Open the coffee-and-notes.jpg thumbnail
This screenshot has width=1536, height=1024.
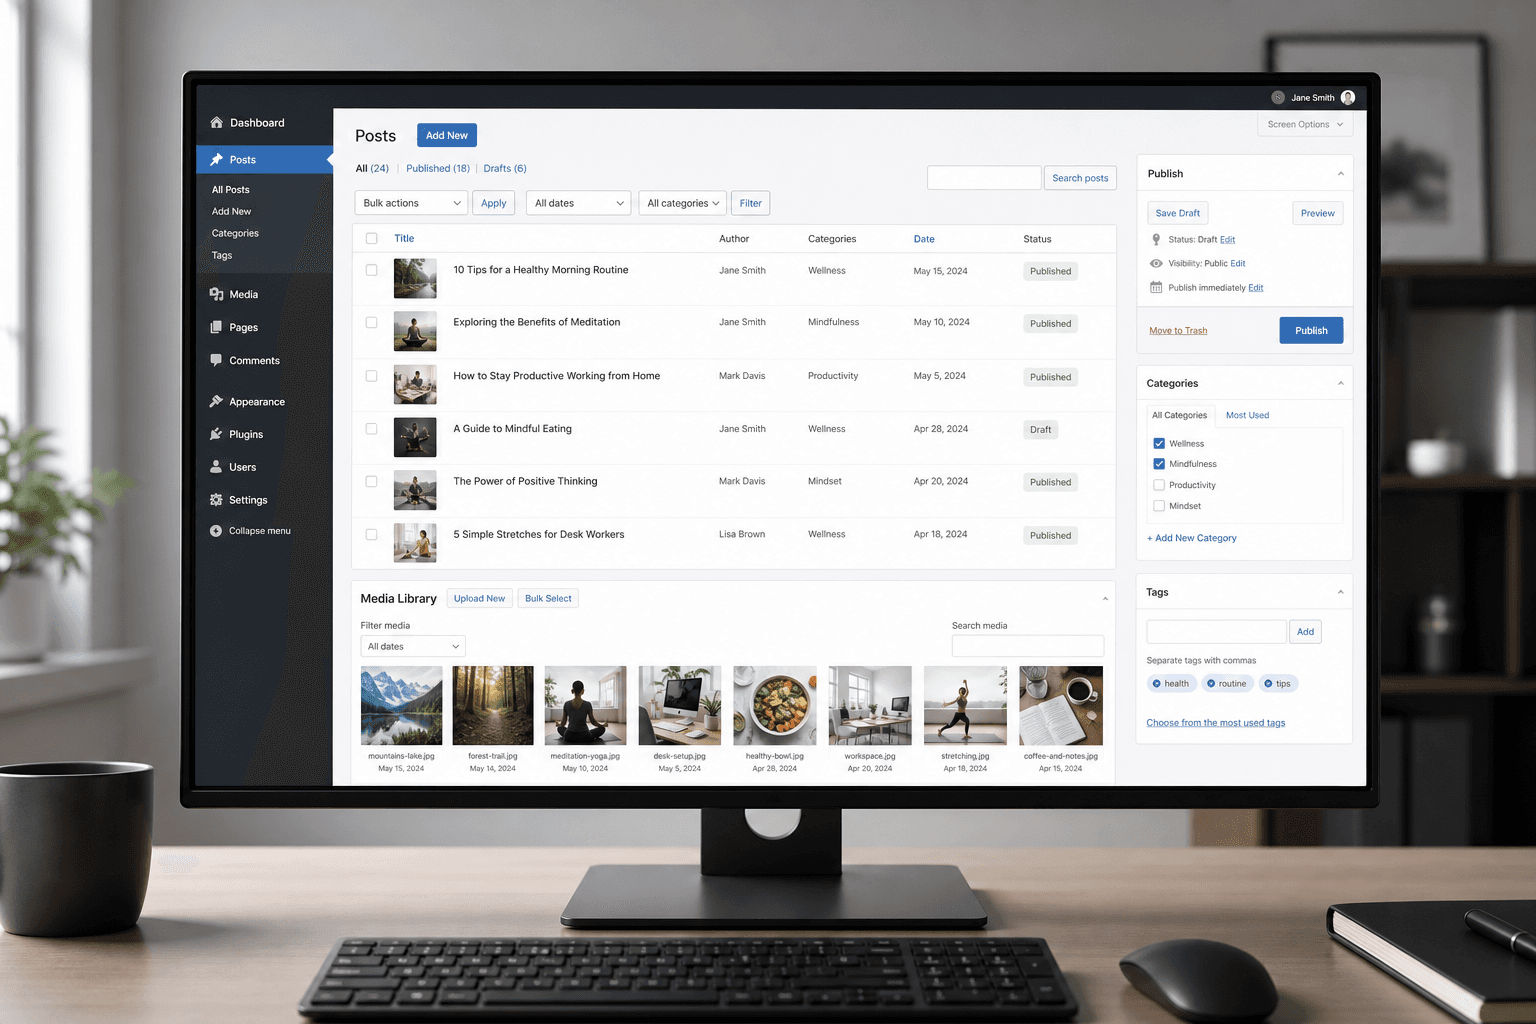1061,706
